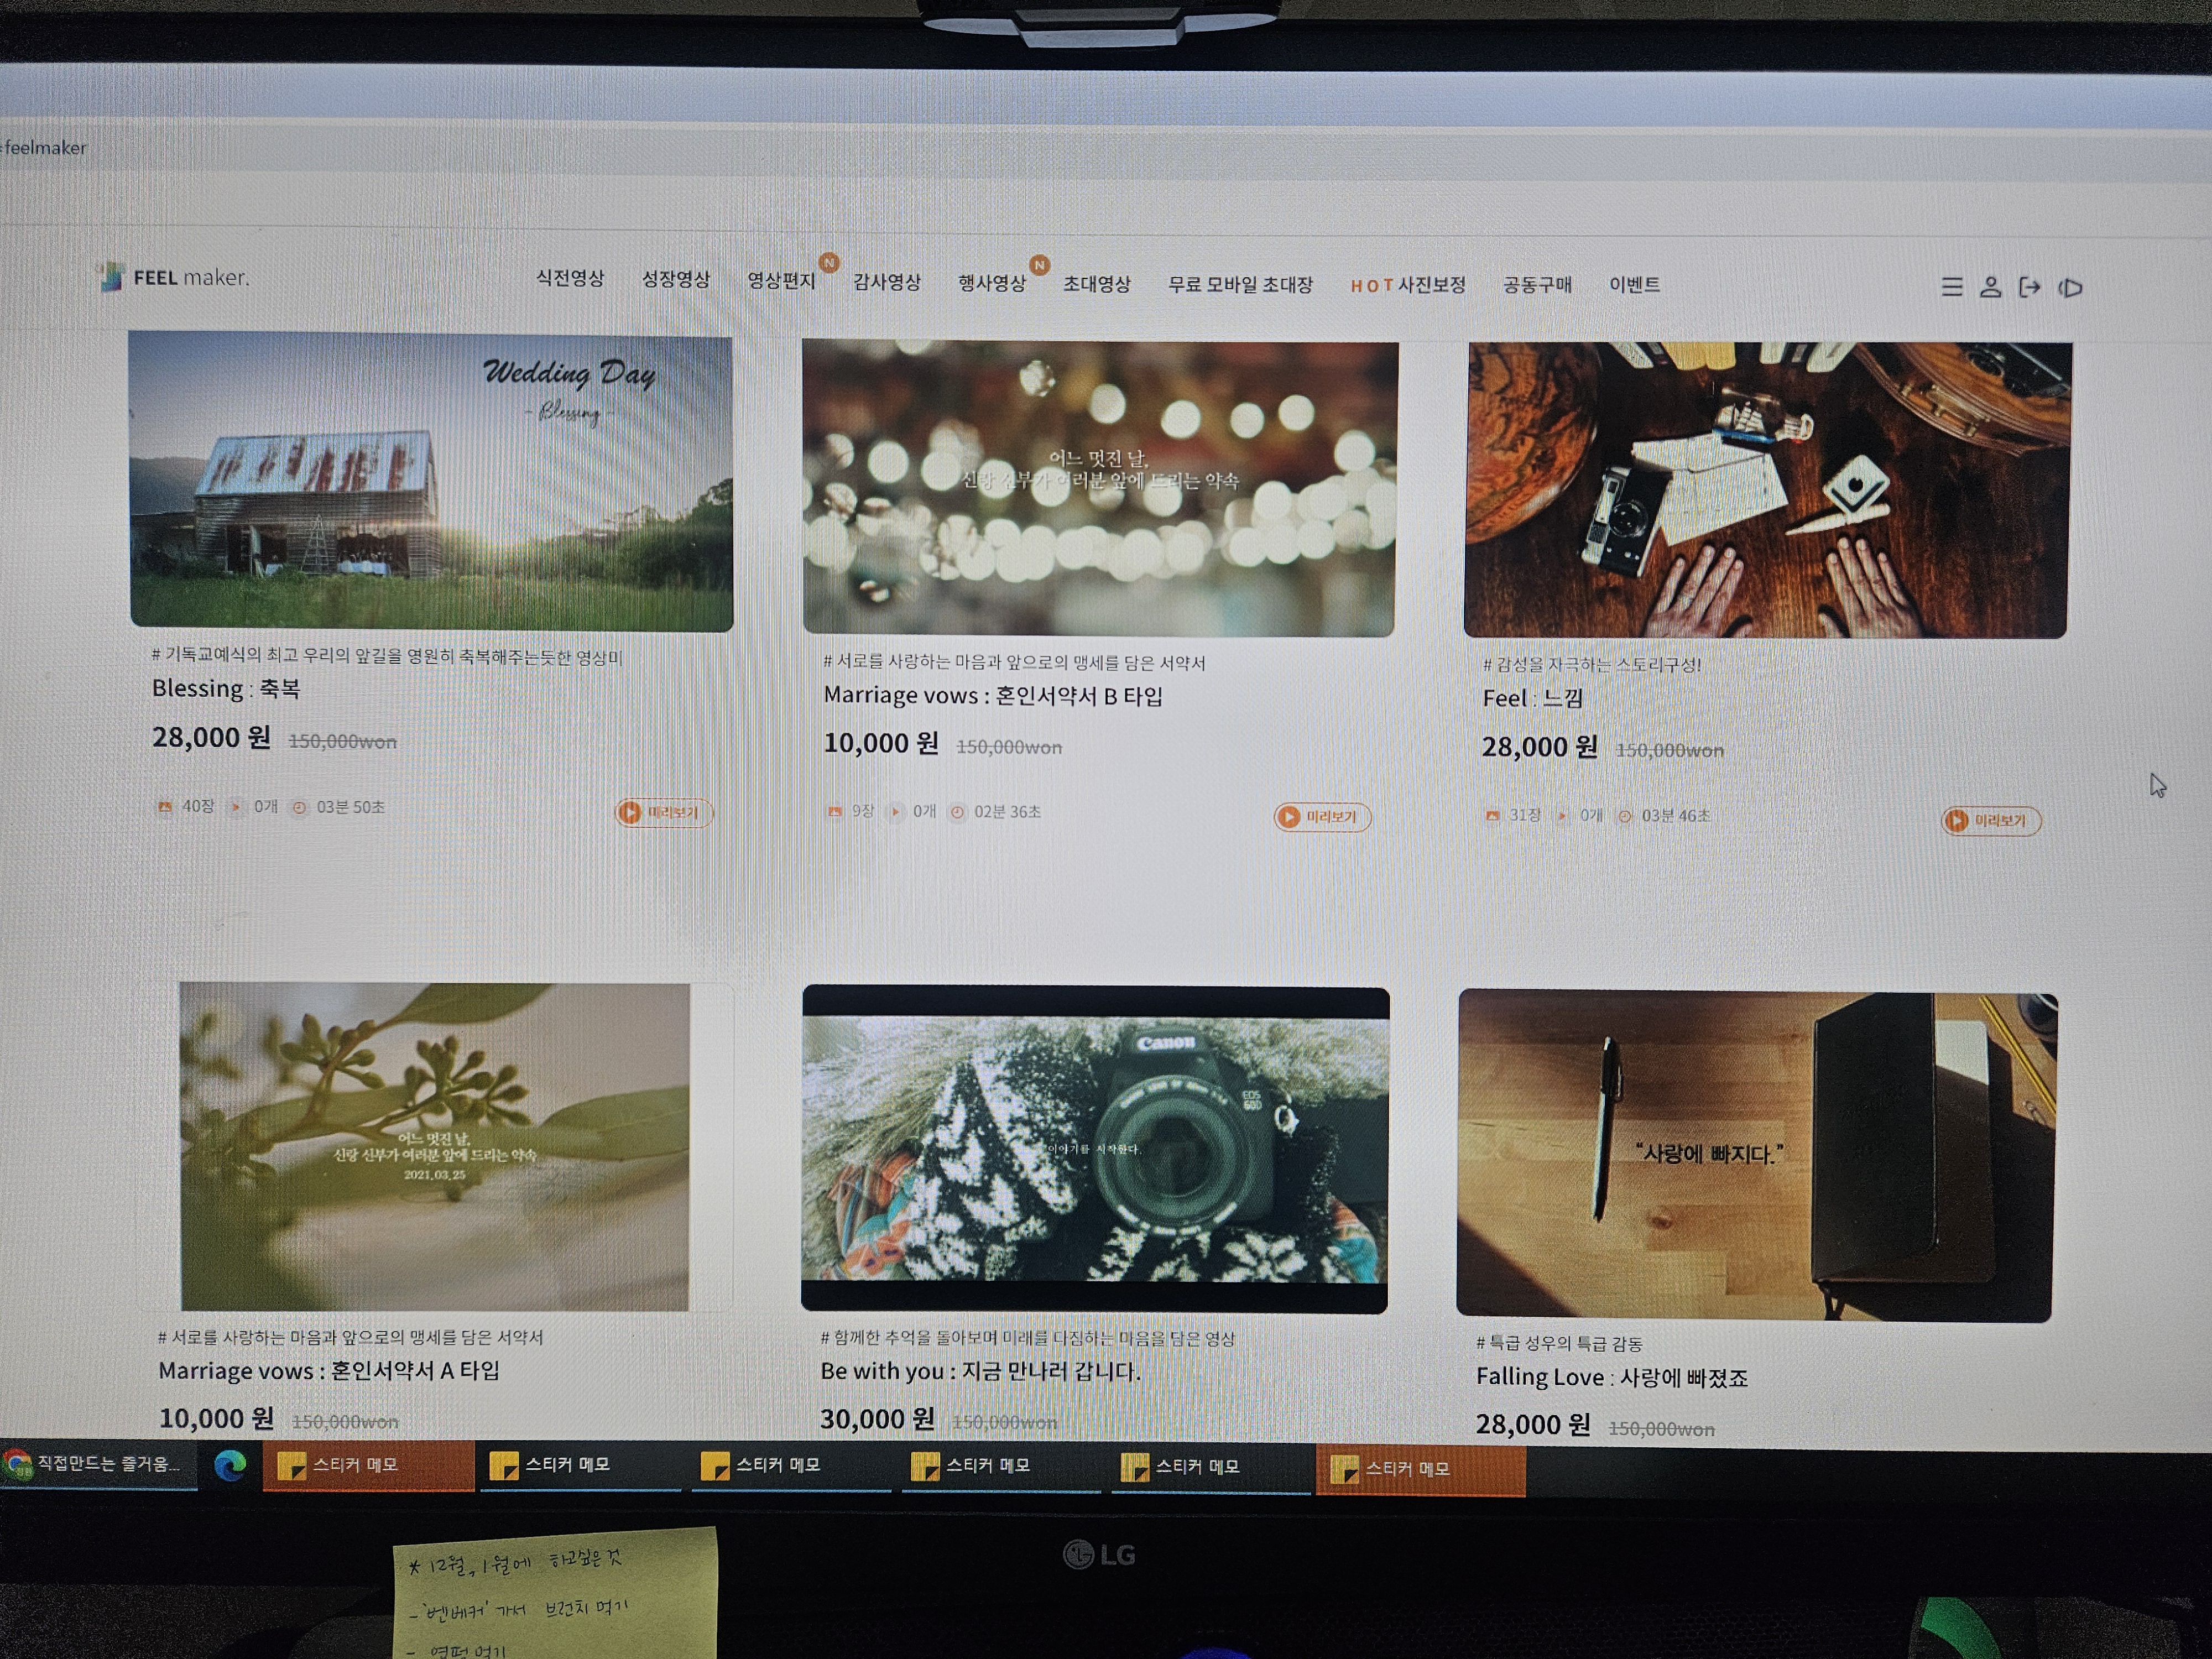Open the Marriage vows A leaf thumbnail
The width and height of the screenshot is (2212, 1659).
pyautogui.click(x=435, y=1146)
